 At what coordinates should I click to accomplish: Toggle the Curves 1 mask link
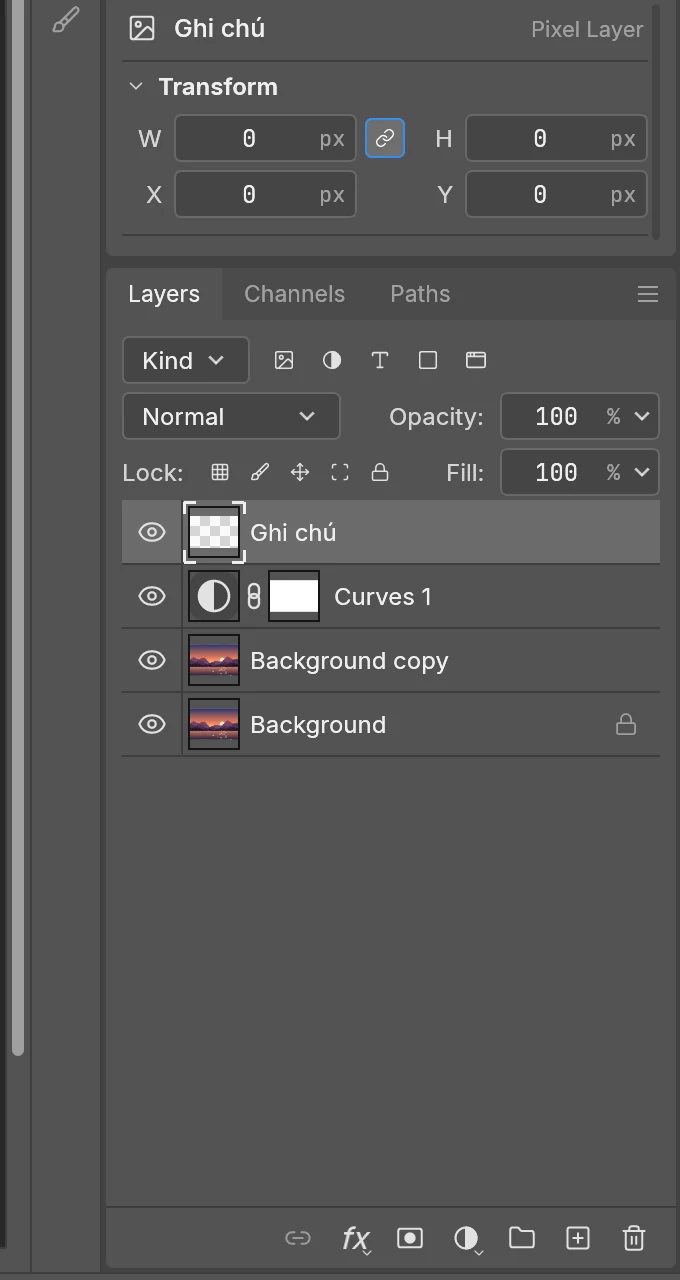point(254,596)
